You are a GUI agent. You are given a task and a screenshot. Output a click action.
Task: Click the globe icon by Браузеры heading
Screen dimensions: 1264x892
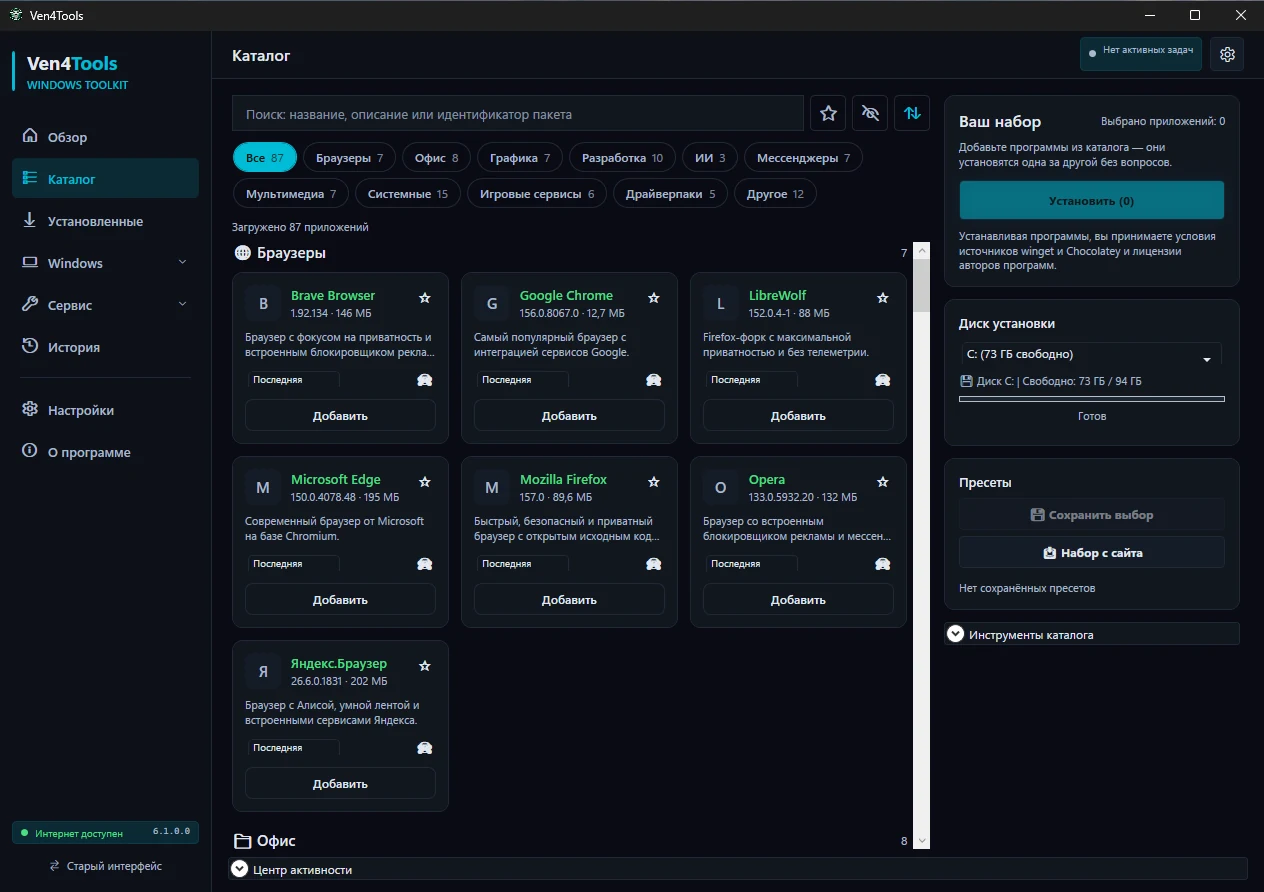pos(242,253)
